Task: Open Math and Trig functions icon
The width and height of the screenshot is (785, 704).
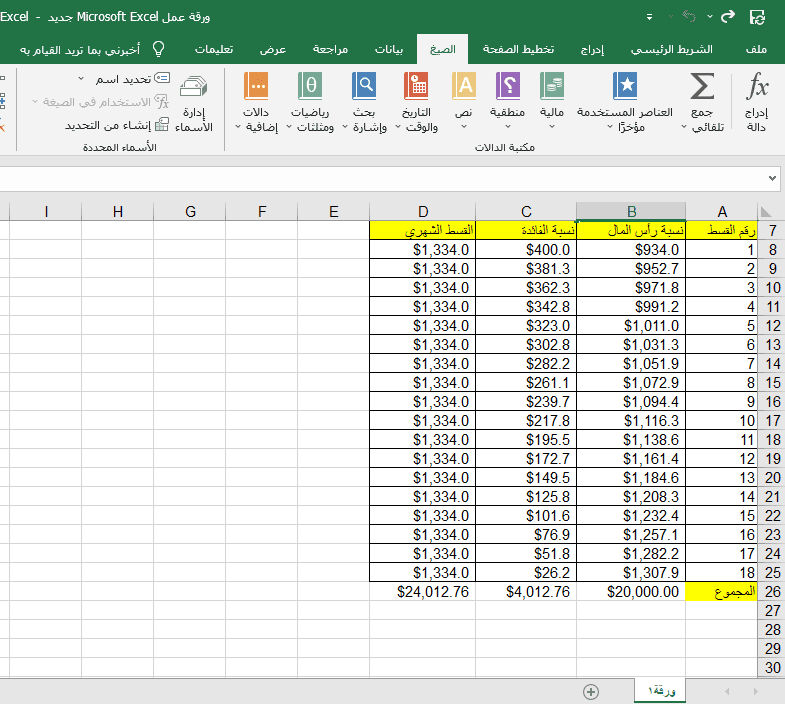Action: click(310, 86)
